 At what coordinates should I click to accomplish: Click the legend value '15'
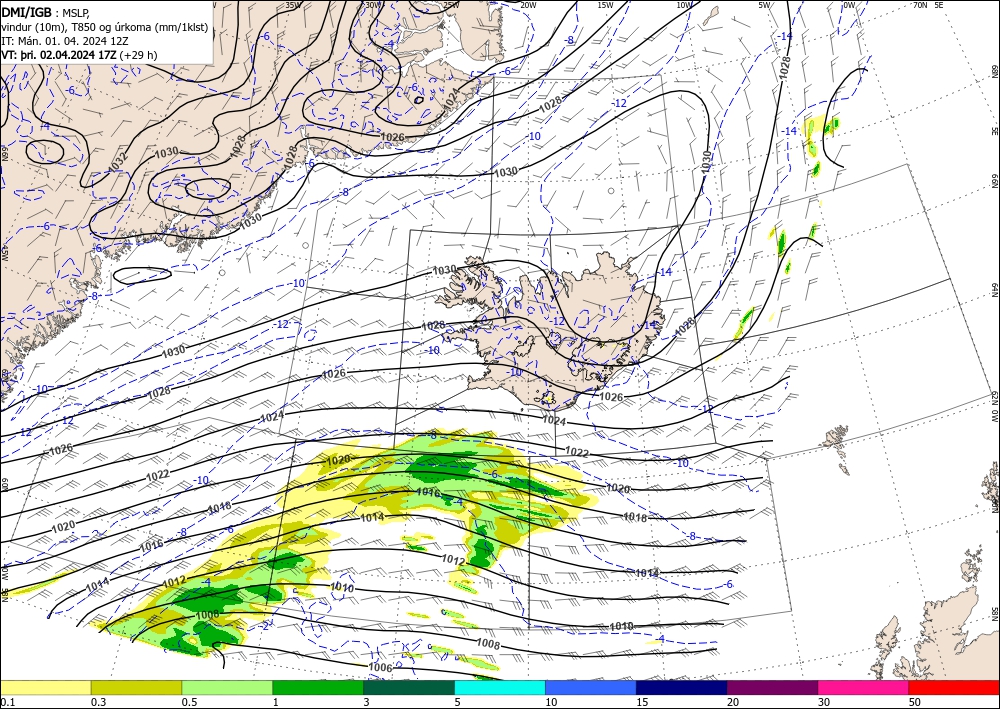coord(642,702)
